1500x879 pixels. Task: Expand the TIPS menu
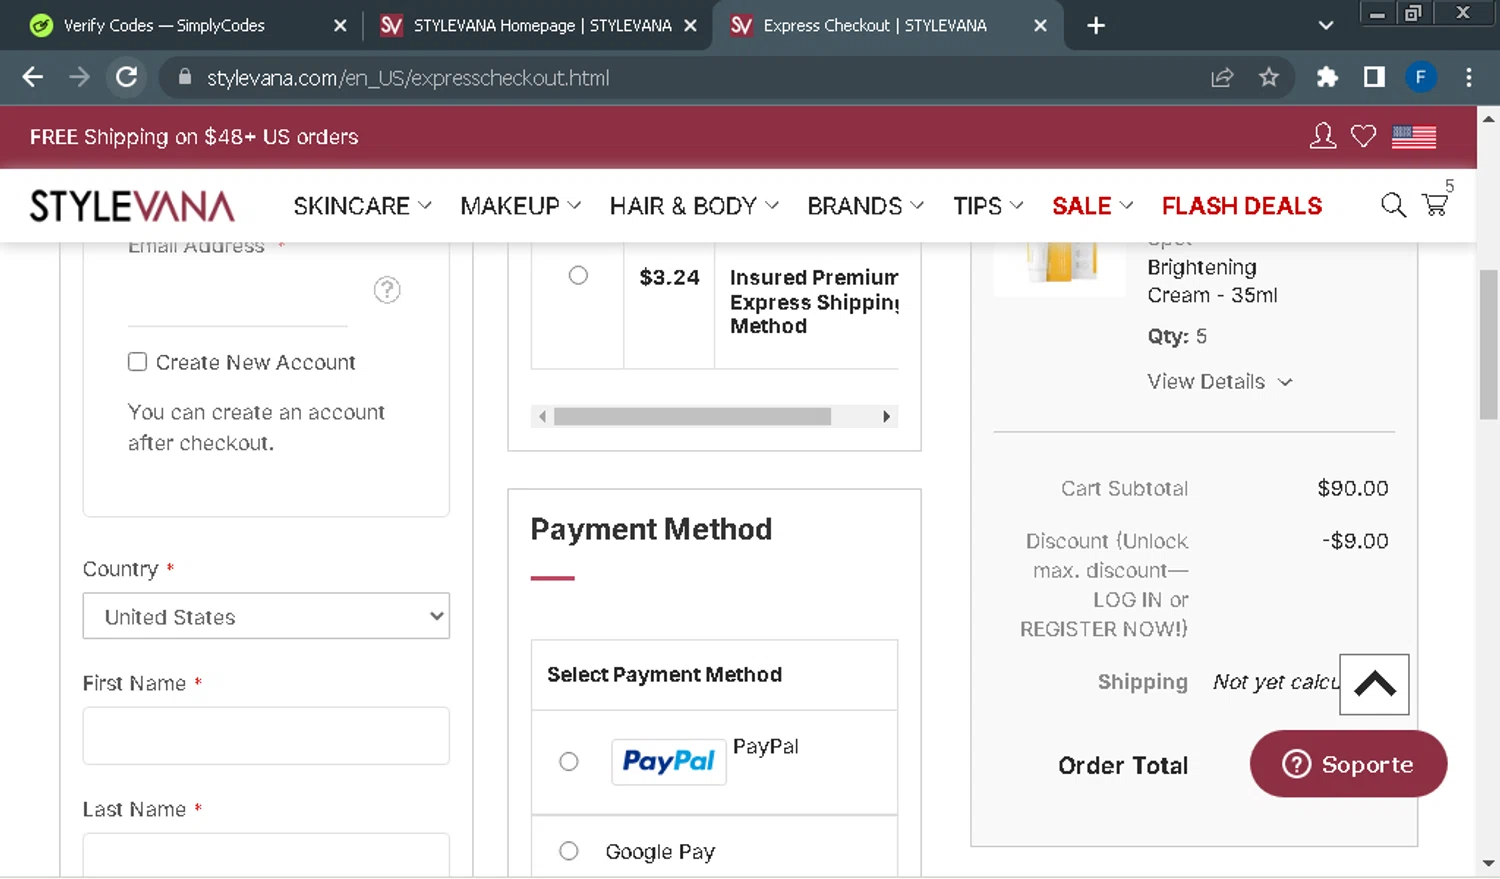coord(988,206)
